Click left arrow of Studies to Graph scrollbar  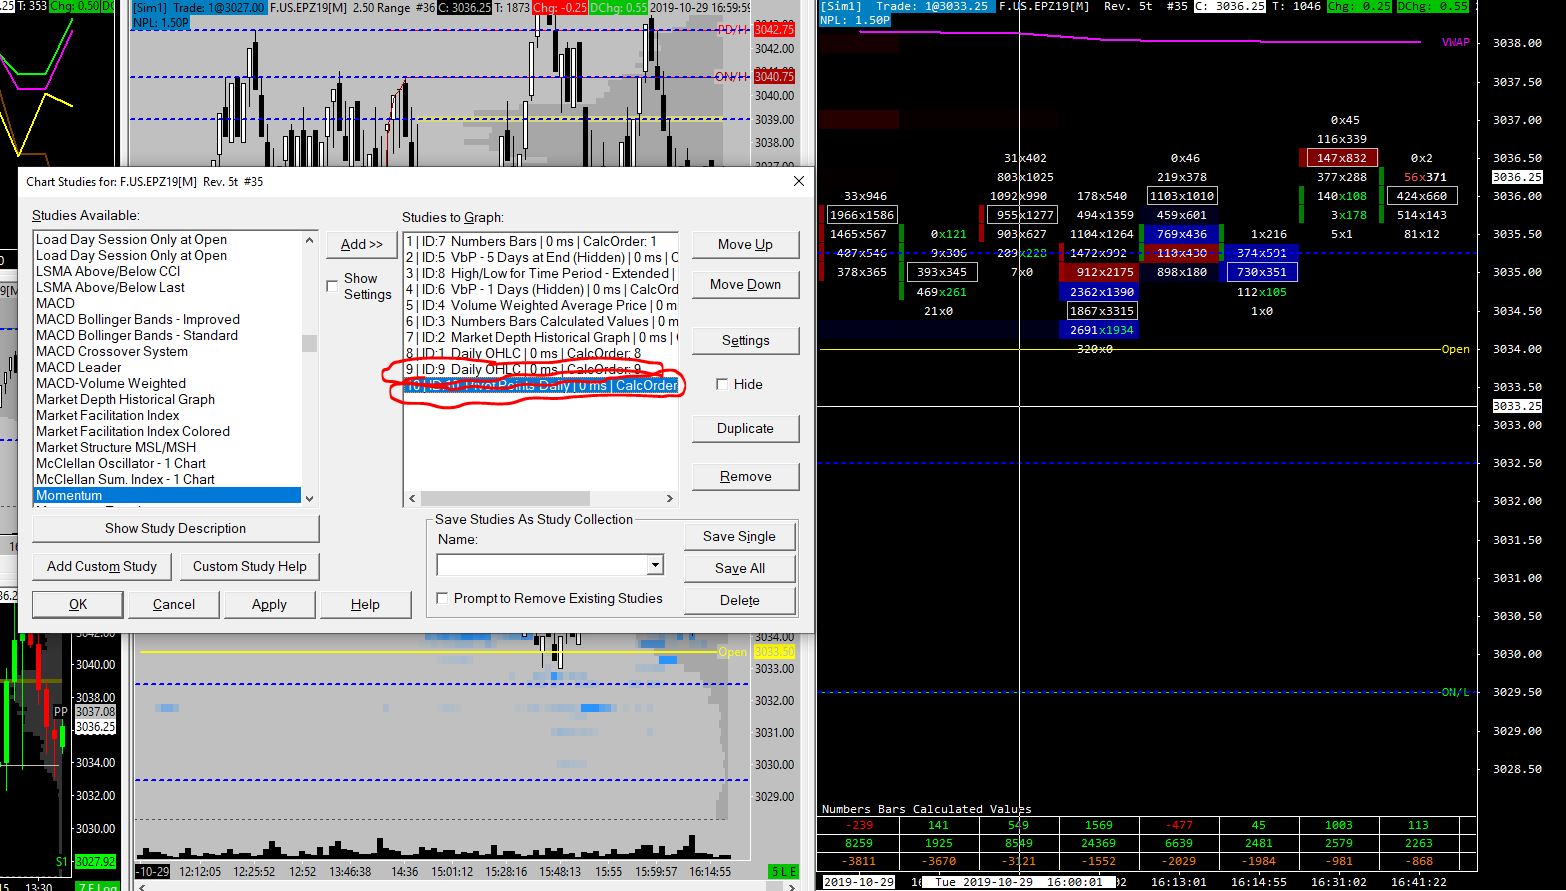[x=412, y=498]
